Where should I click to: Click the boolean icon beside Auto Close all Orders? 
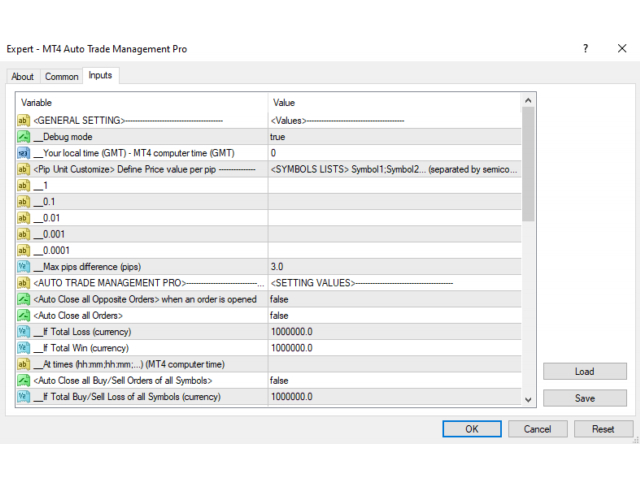[x=23, y=316]
